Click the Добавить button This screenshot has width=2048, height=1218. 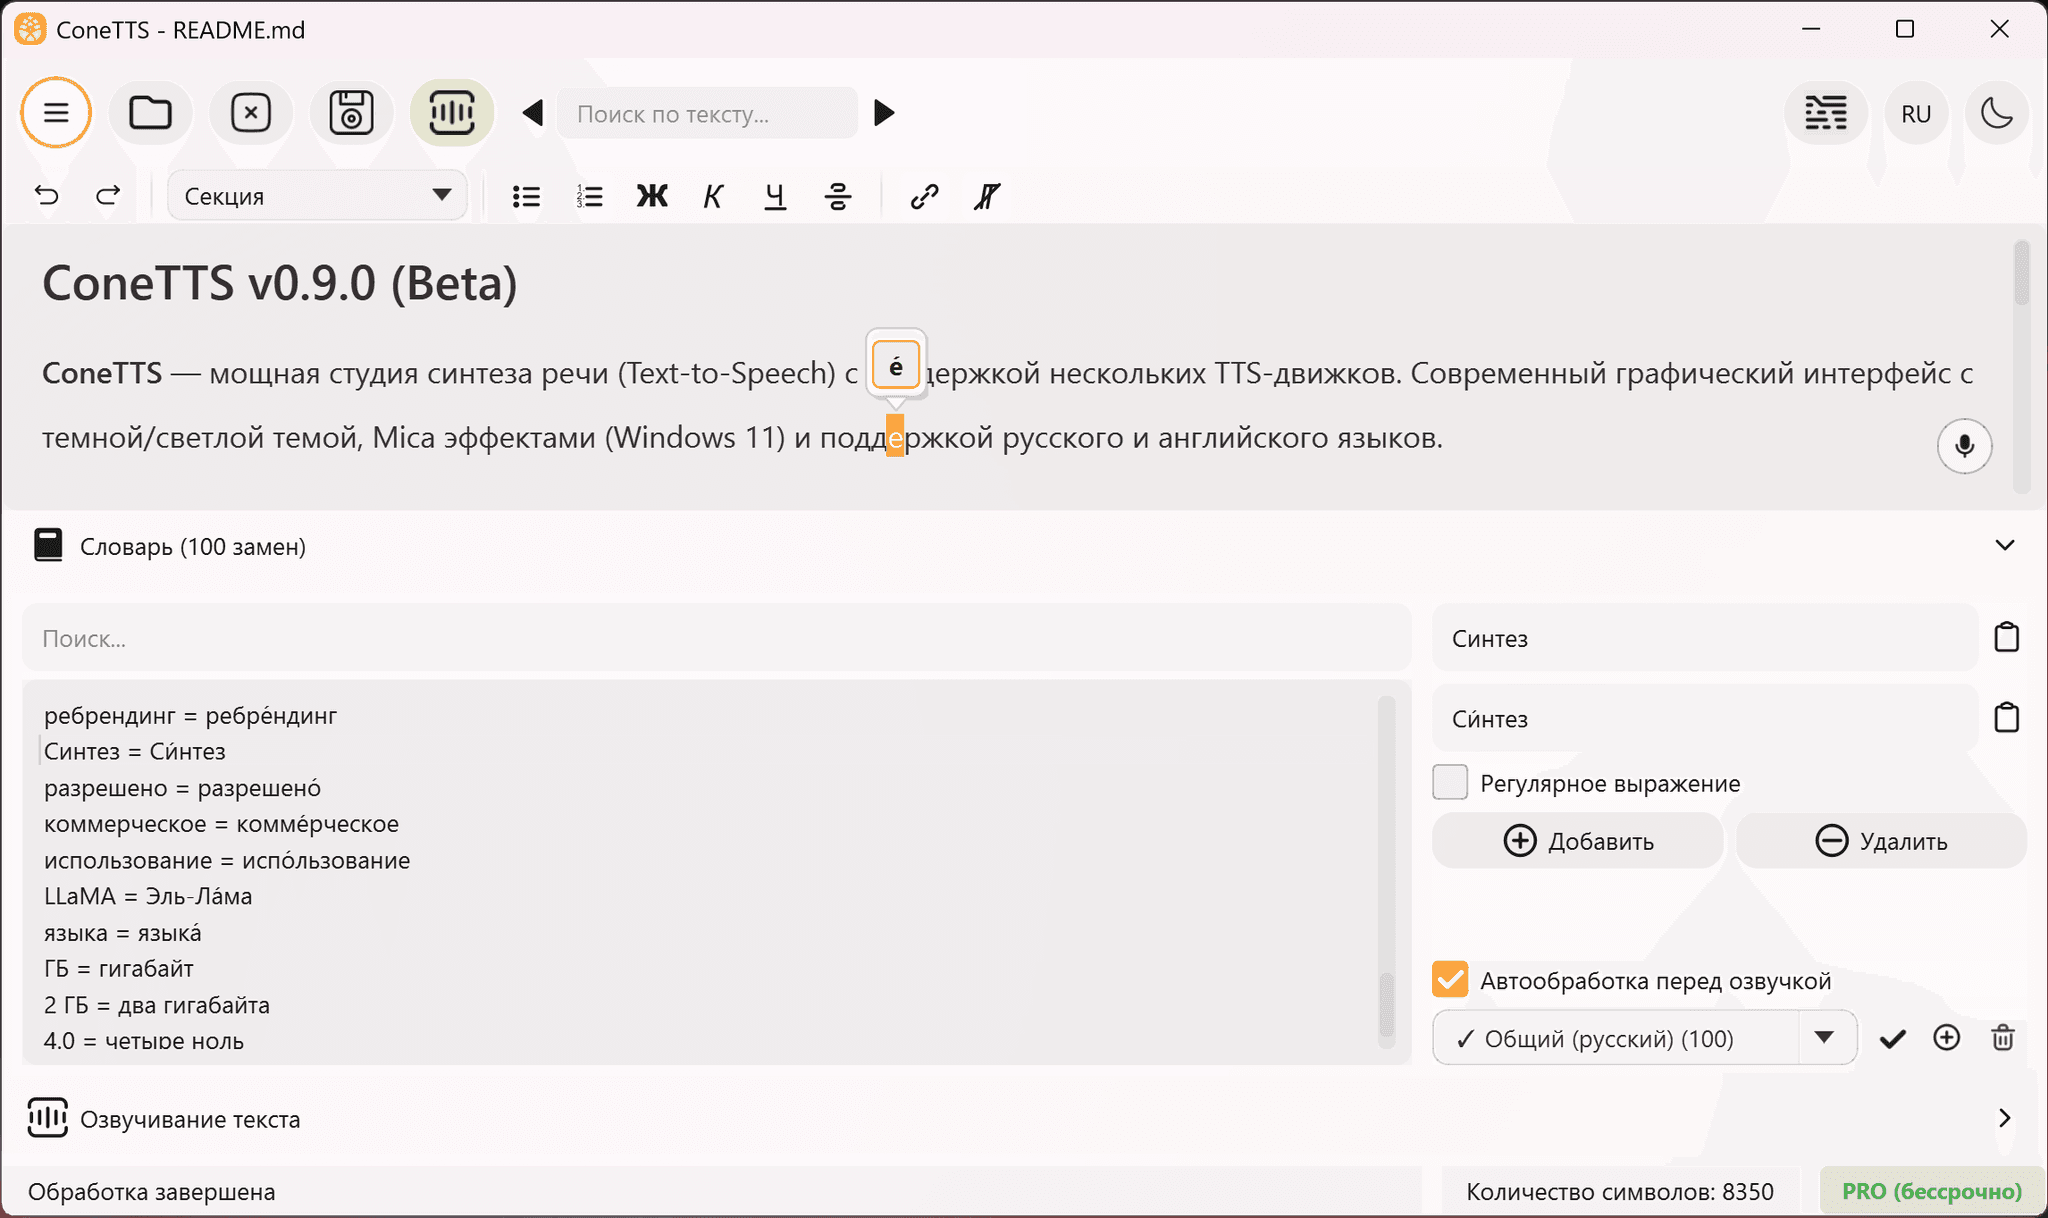[x=1578, y=841]
